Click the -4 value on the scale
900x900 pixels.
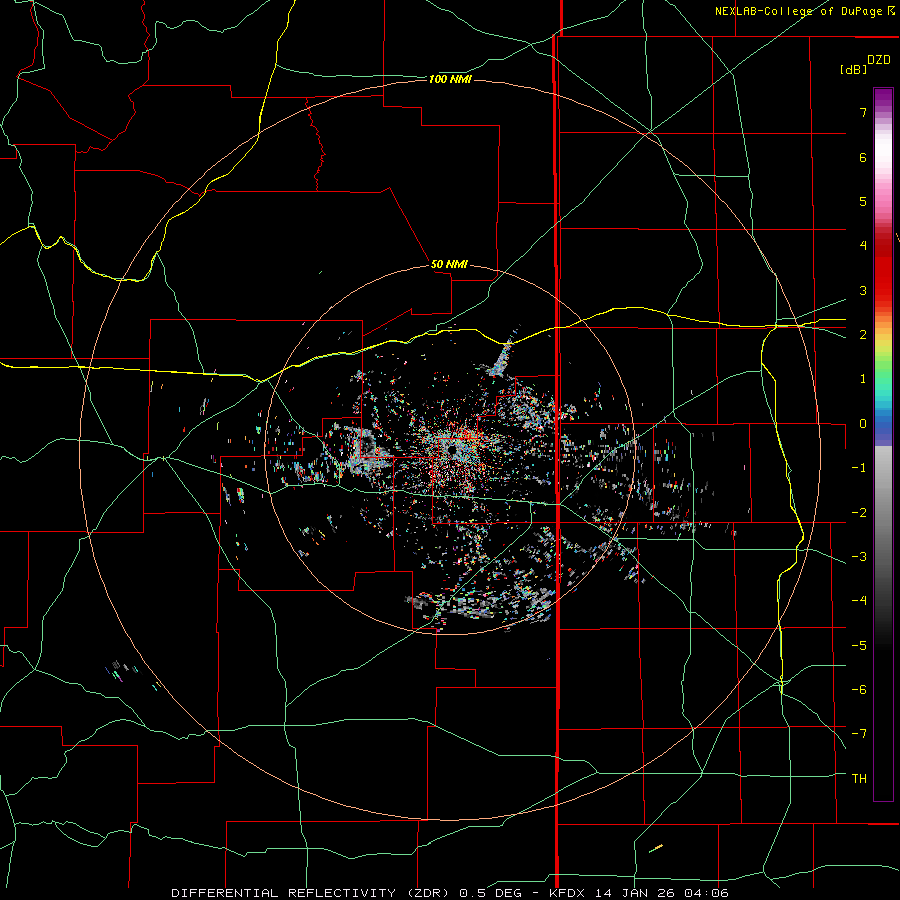point(859,601)
